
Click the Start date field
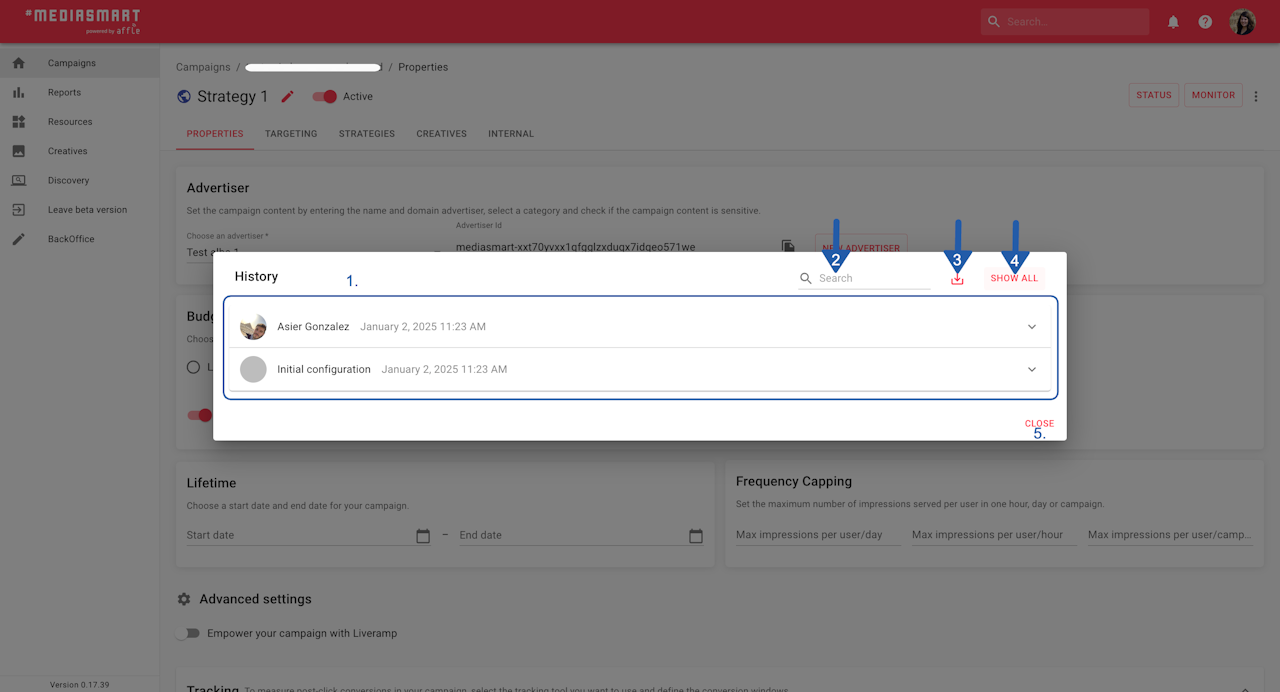pos(300,535)
